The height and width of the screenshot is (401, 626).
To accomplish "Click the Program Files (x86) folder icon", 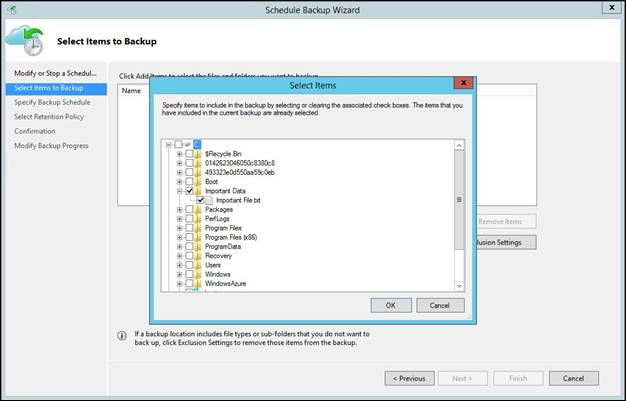I will (x=198, y=237).
